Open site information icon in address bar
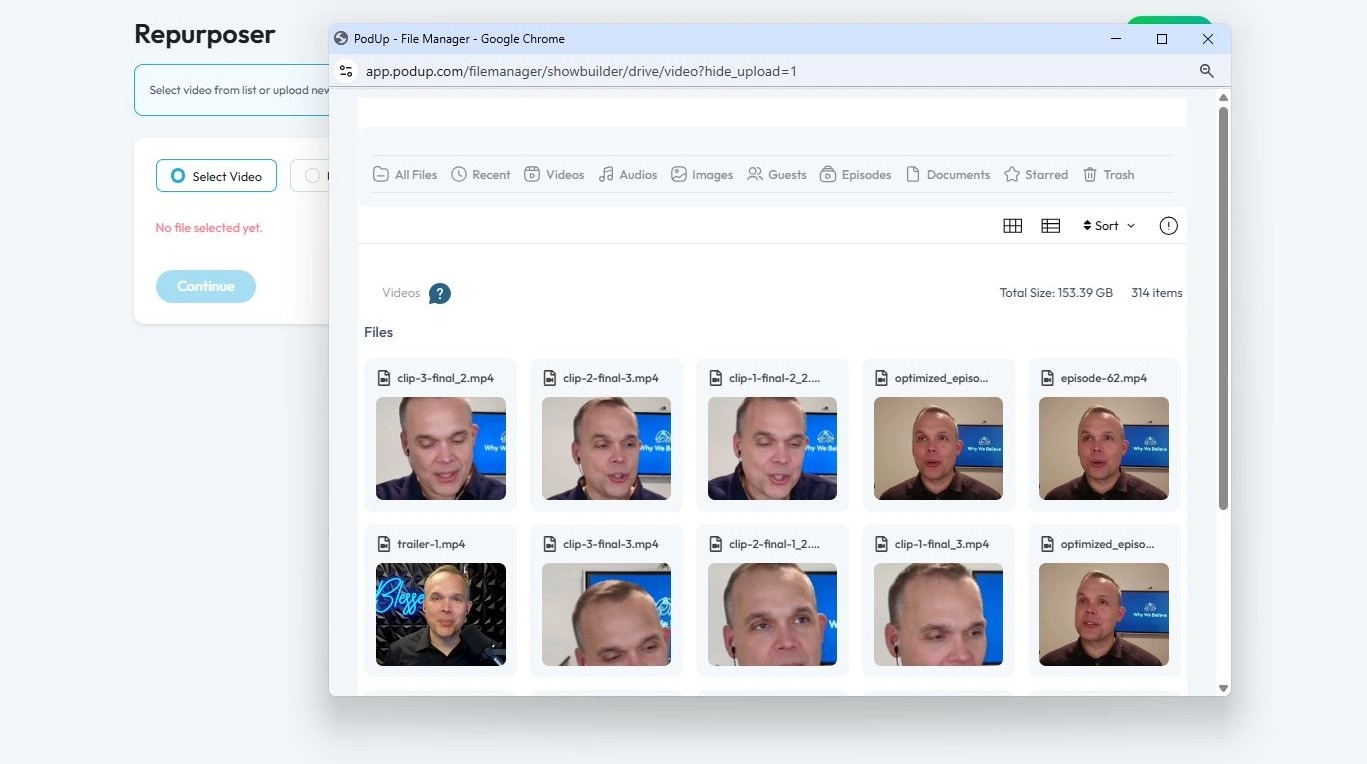The width and height of the screenshot is (1367, 764). click(346, 71)
